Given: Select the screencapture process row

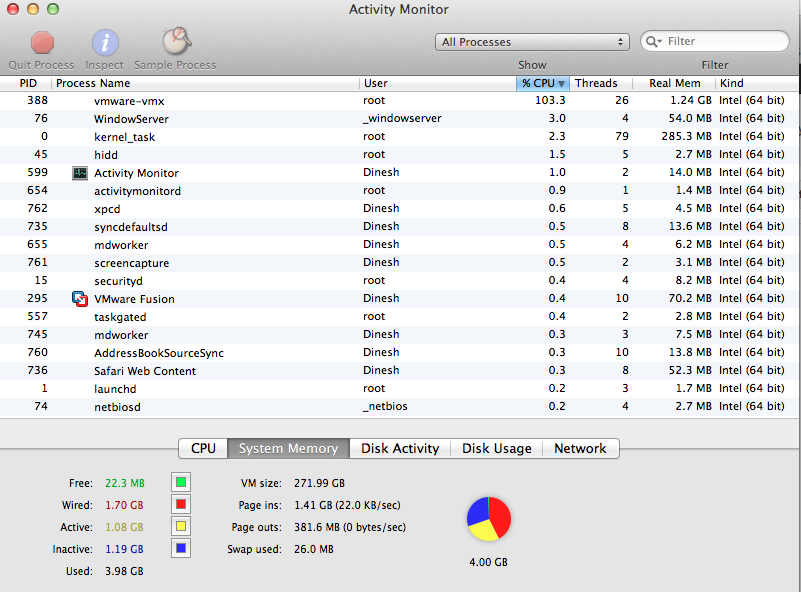Looking at the screenshot, I should 398,263.
